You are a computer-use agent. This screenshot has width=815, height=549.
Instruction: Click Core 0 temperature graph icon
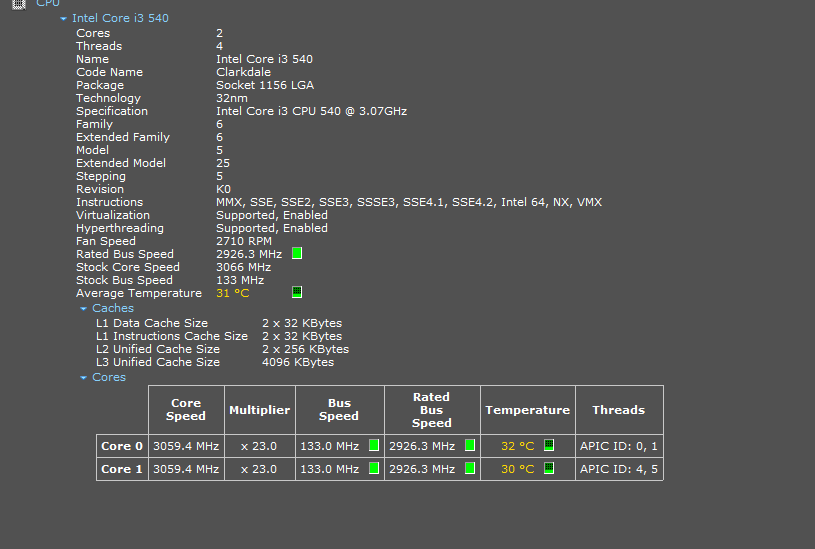(549, 445)
